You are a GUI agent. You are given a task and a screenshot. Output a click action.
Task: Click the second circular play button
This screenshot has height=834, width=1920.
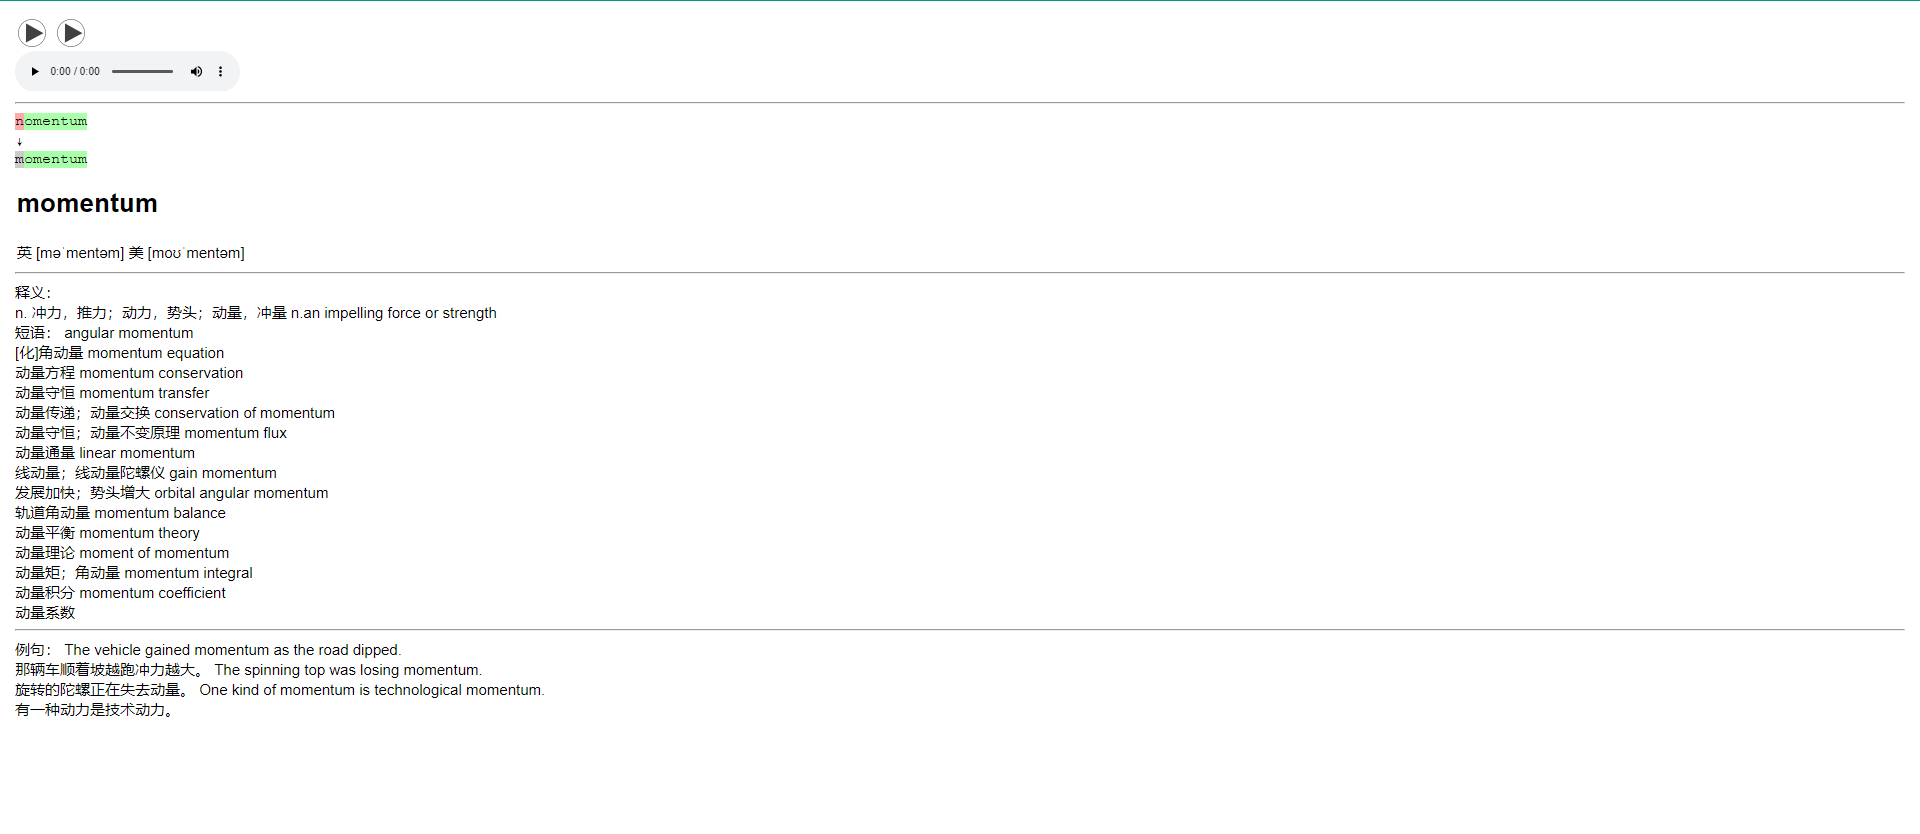pyautogui.click(x=71, y=33)
